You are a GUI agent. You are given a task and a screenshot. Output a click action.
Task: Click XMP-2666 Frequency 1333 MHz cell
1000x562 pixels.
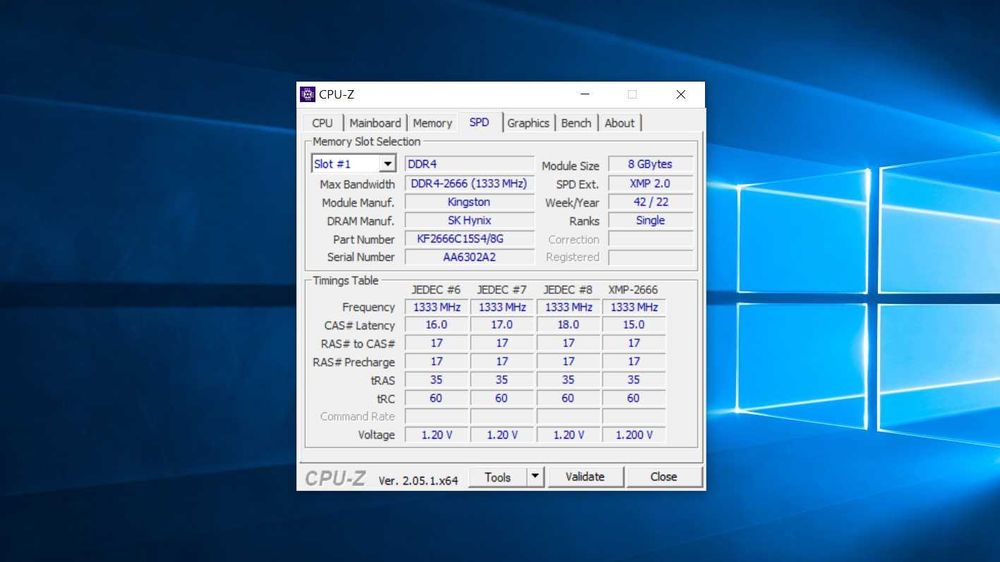tap(633, 307)
